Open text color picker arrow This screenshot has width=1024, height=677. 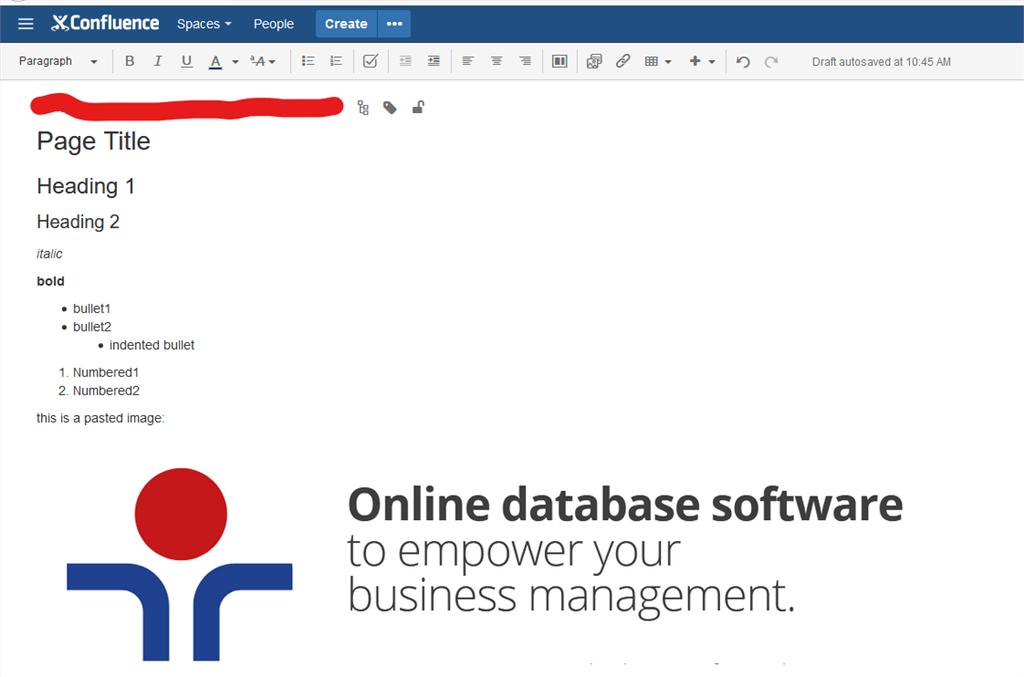coord(235,61)
